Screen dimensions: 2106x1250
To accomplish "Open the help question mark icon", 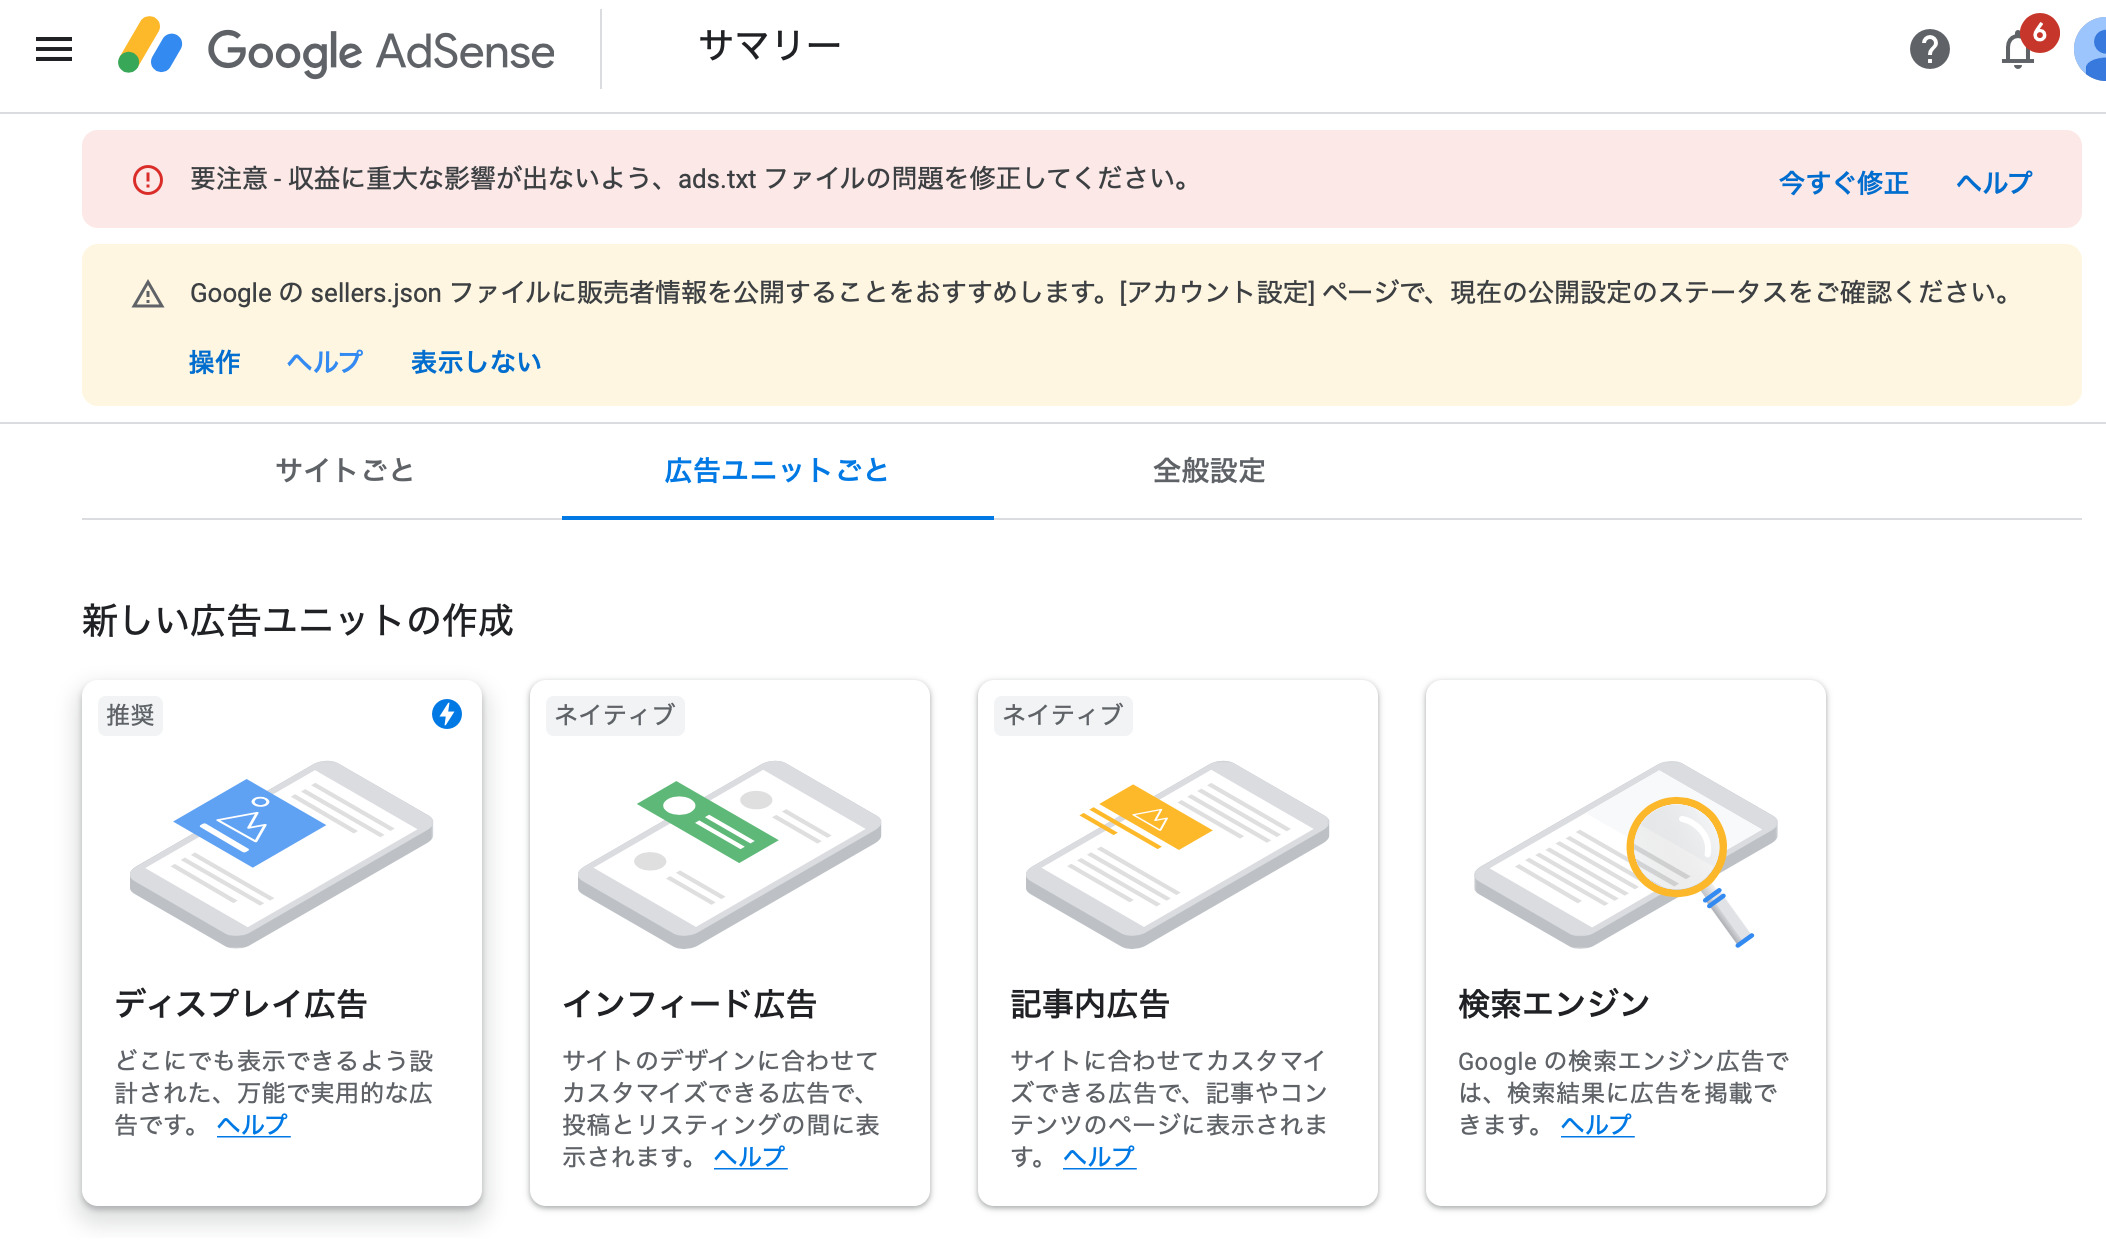I will 1929,49.
